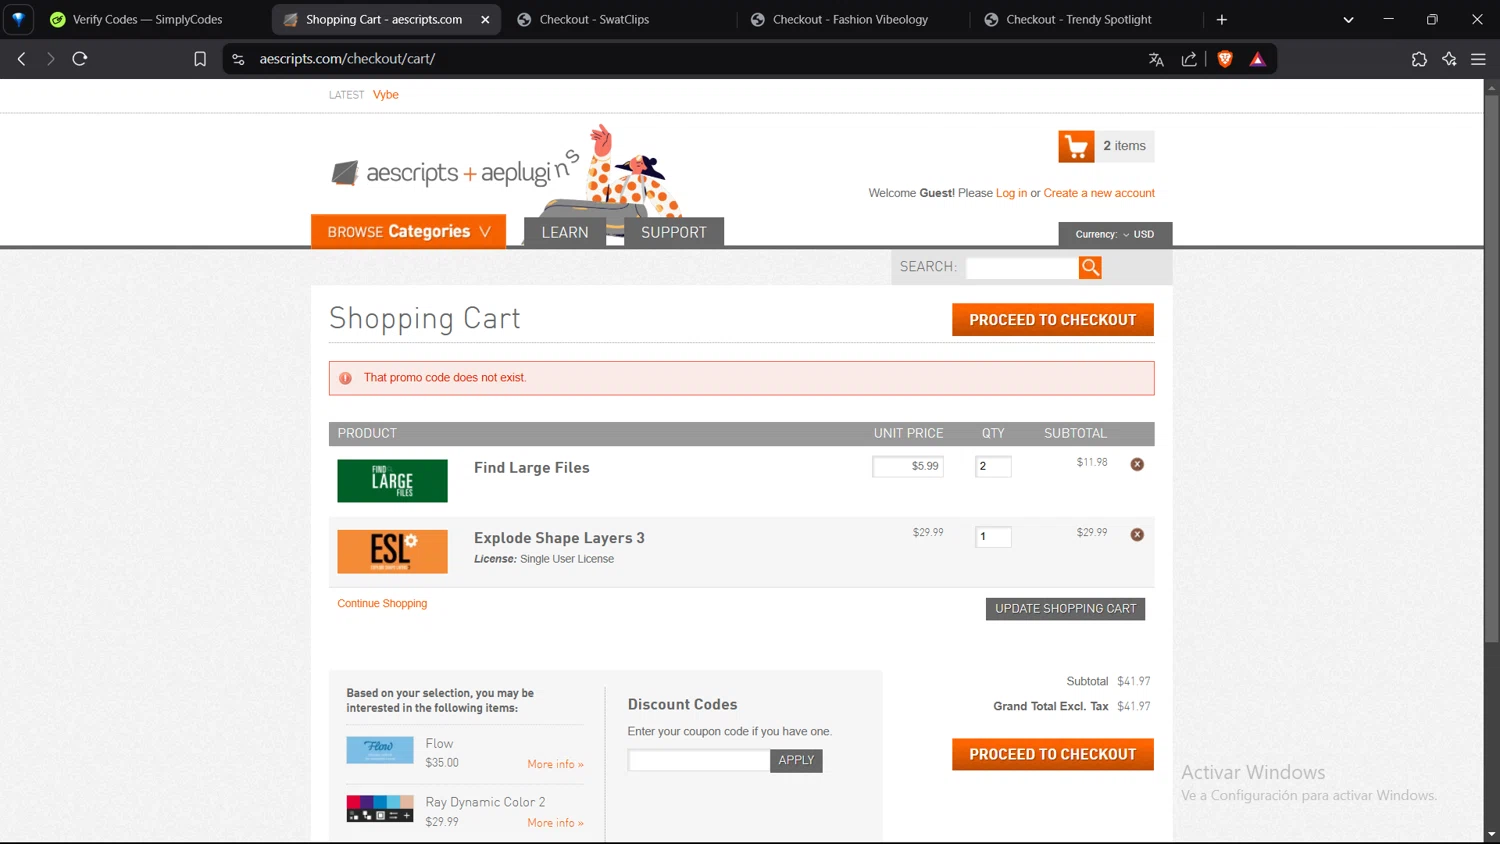Close the Shopping Cart aescripts tab

coord(485,19)
